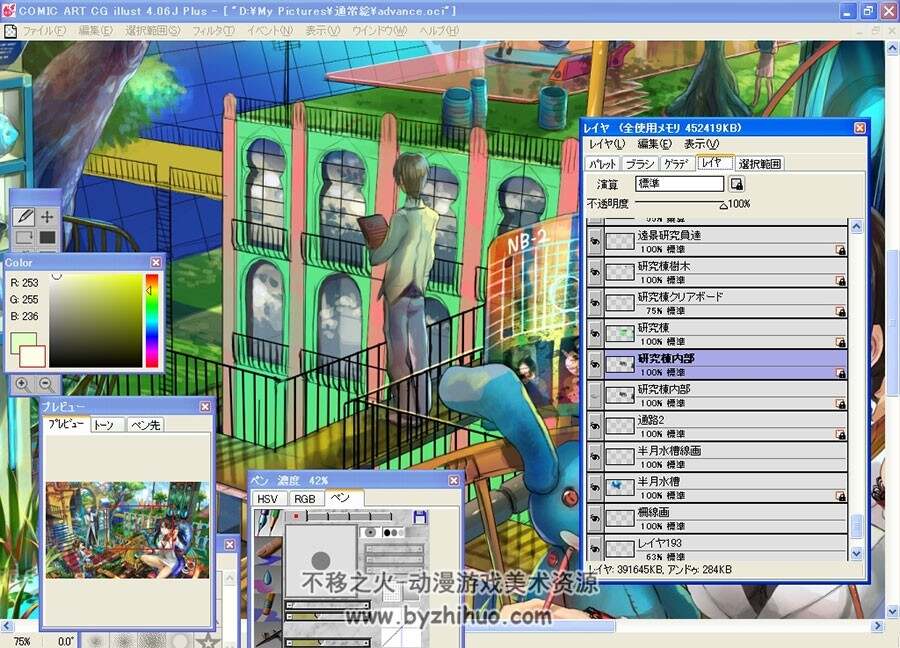Image resolution: width=900 pixels, height=648 pixels.
Task: Switch to the 選択範囲 tab
Action: (759, 164)
